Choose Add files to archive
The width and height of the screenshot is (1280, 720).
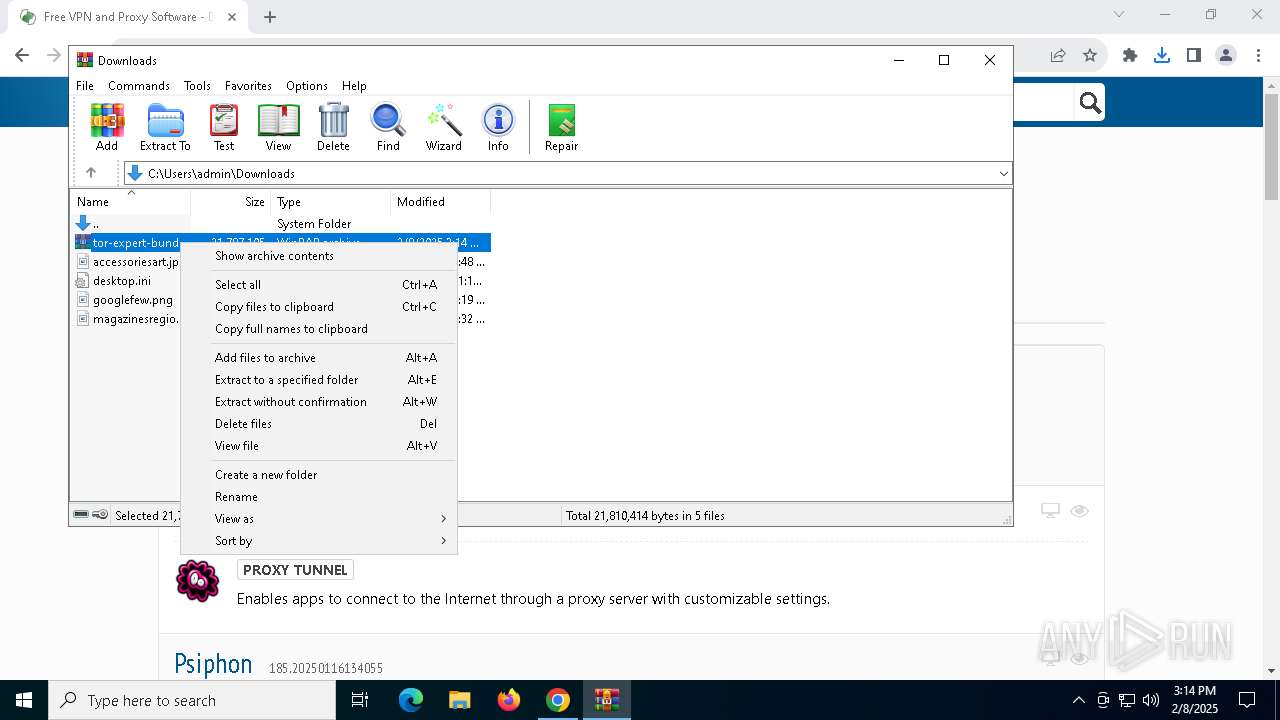coord(318,358)
